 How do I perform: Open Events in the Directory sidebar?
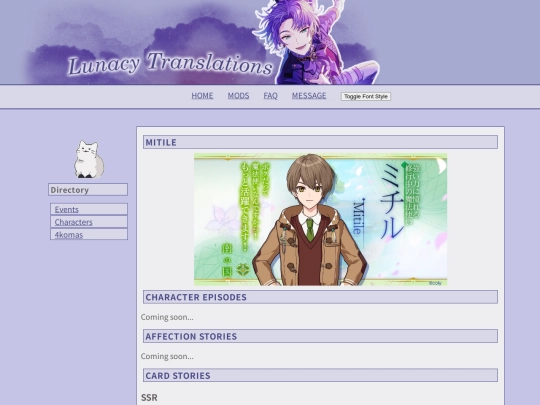click(x=66, y=209)
